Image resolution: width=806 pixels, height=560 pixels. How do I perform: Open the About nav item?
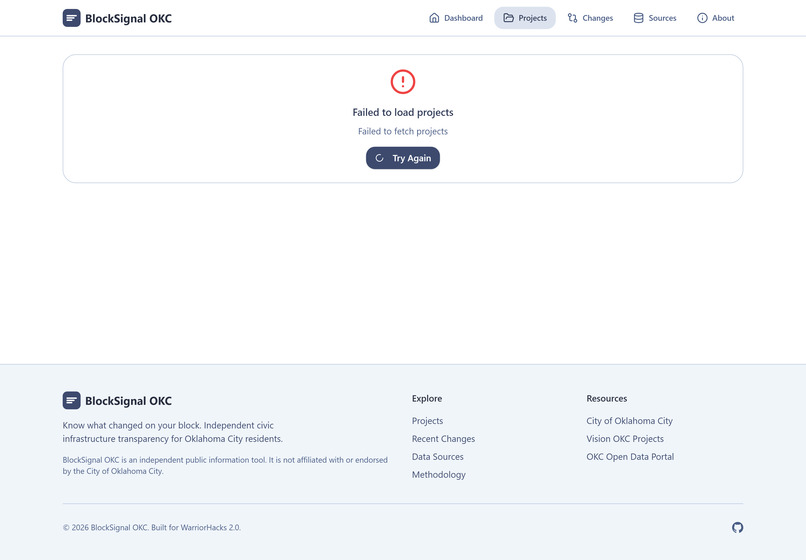[716, 18]
